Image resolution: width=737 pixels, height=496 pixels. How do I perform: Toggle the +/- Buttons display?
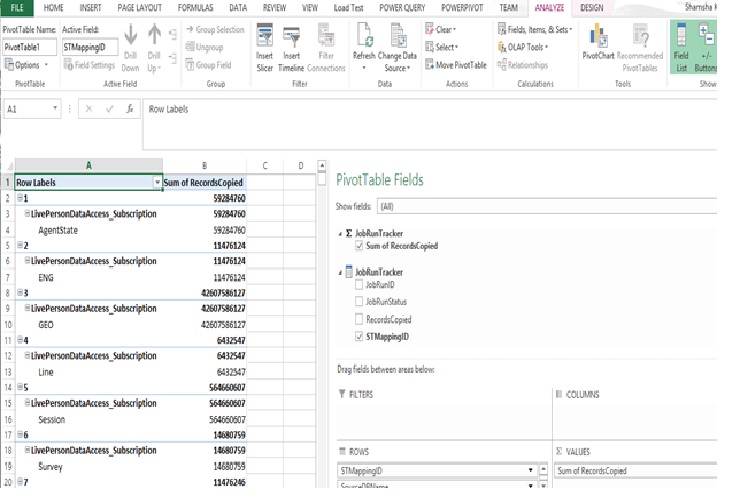tap(706, 47)
